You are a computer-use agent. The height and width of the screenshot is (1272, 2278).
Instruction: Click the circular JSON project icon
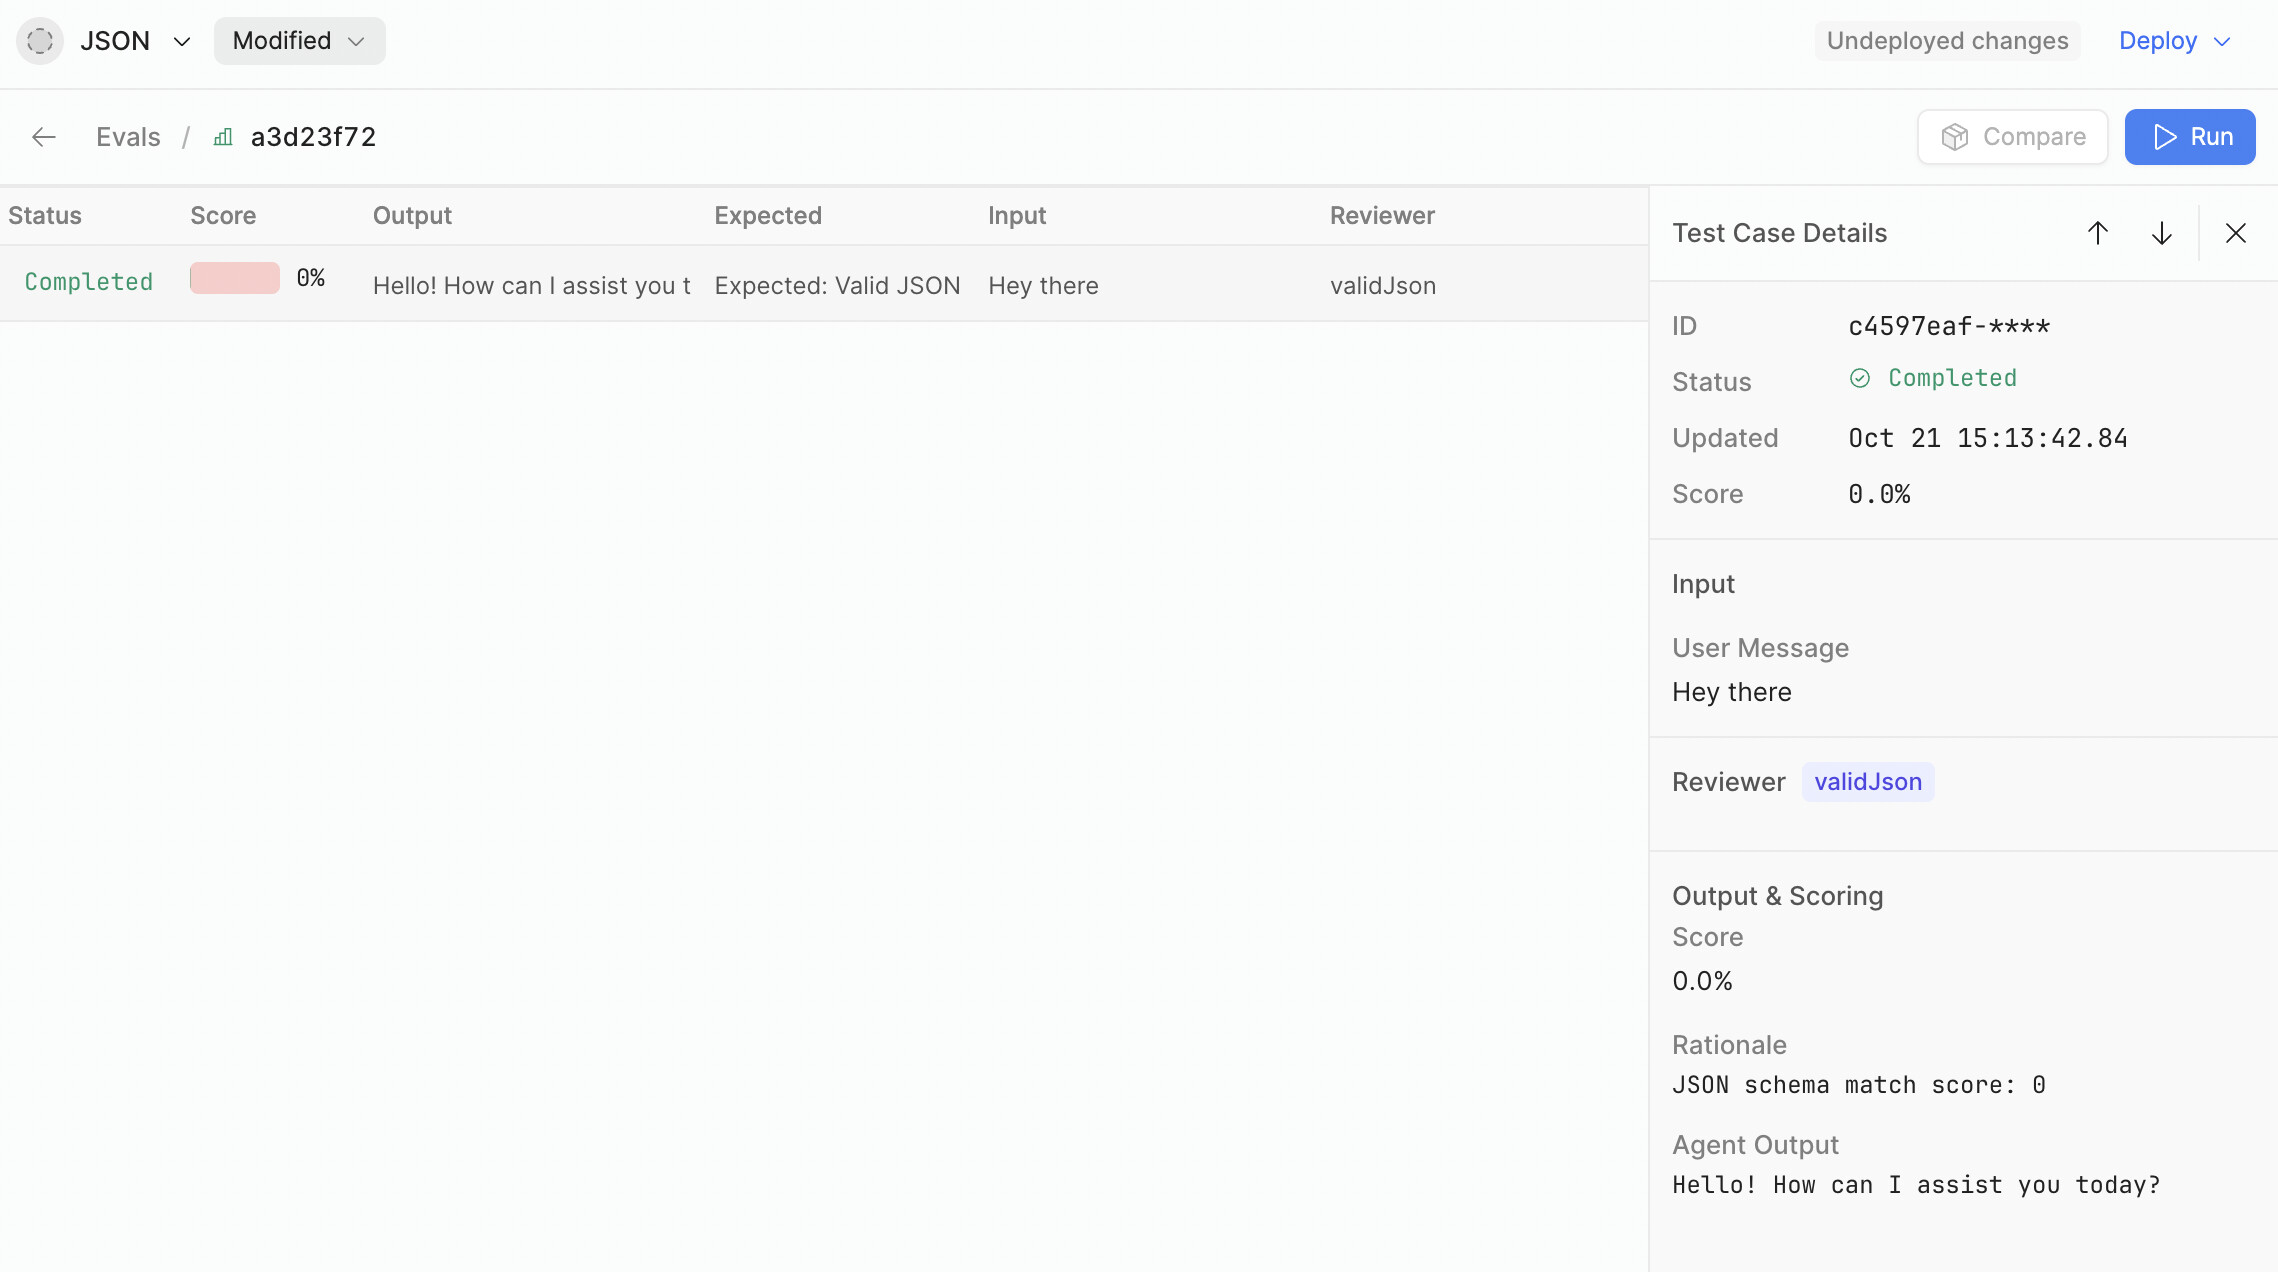[40, 41]
